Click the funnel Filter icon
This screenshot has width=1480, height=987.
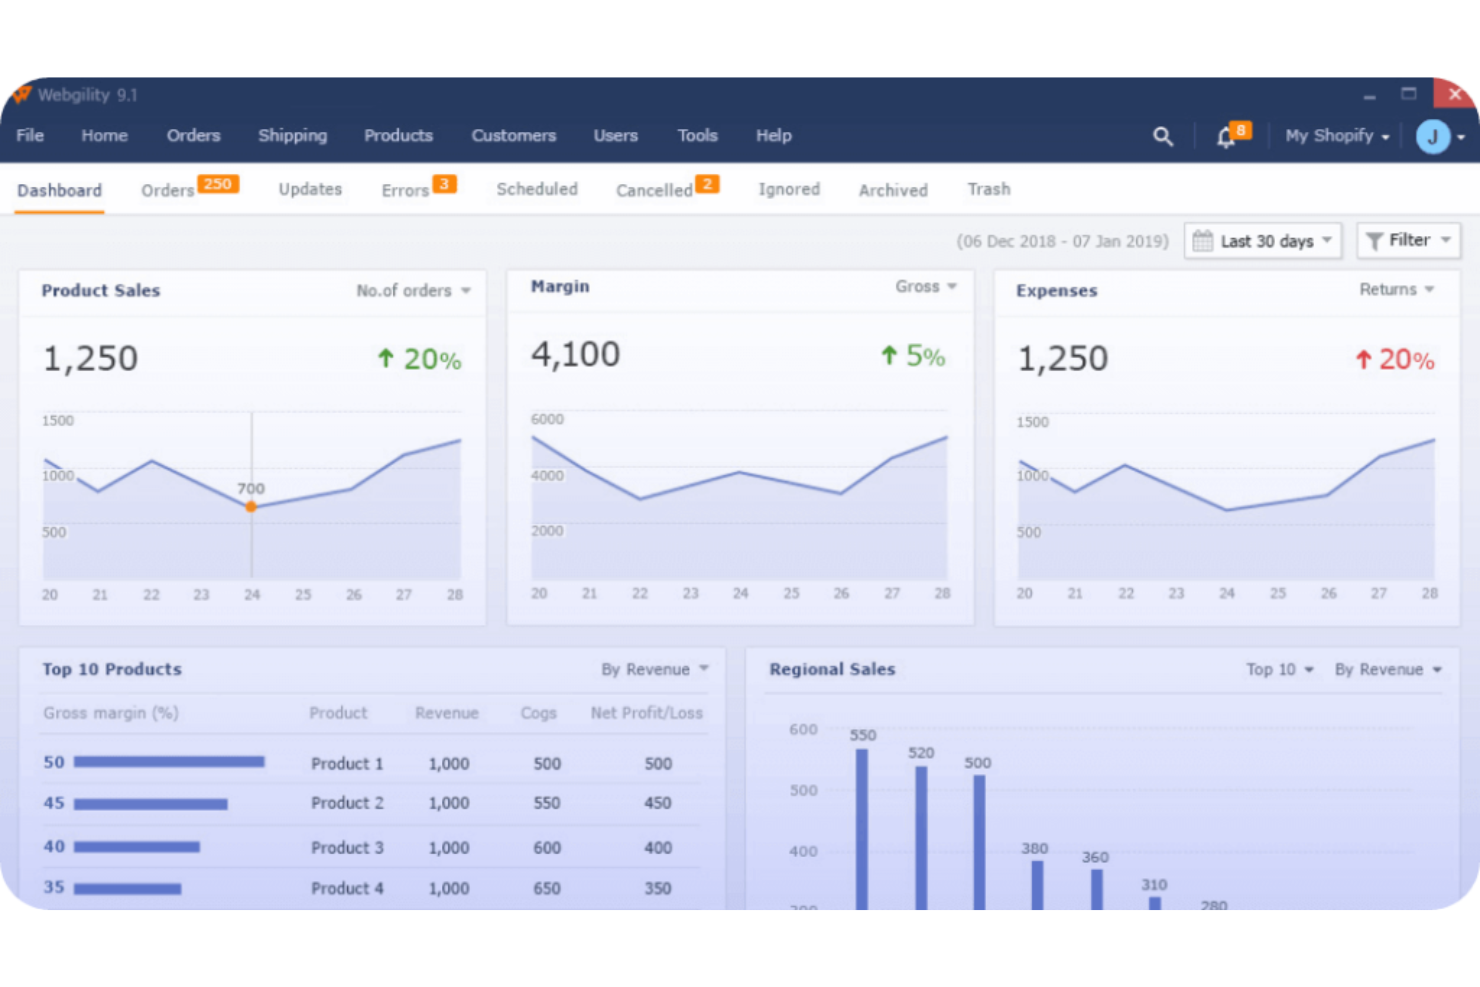pos(1374,241)
